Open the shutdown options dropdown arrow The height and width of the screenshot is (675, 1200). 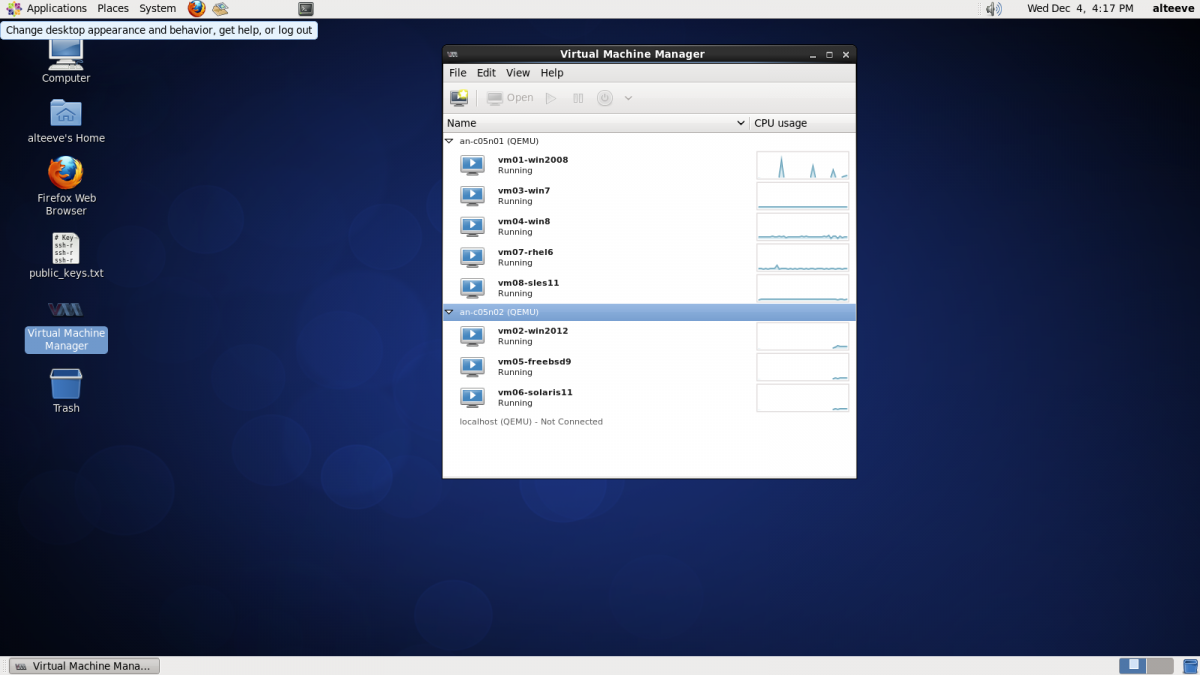point(628,98)
